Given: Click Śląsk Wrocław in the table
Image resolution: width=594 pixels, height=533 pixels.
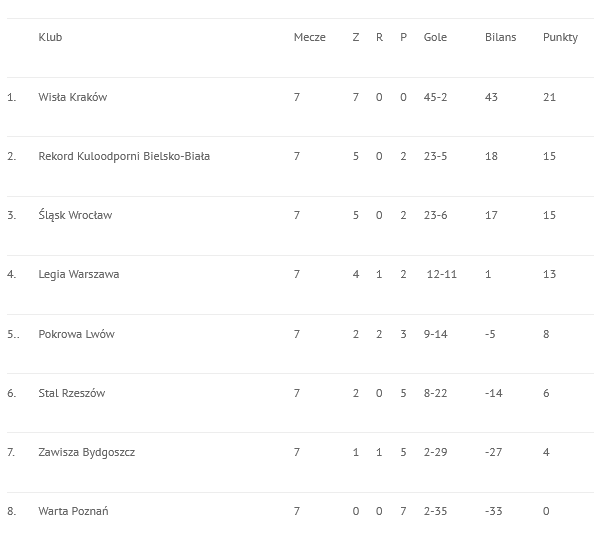Looking at the screenshot, I should [75, 215].
